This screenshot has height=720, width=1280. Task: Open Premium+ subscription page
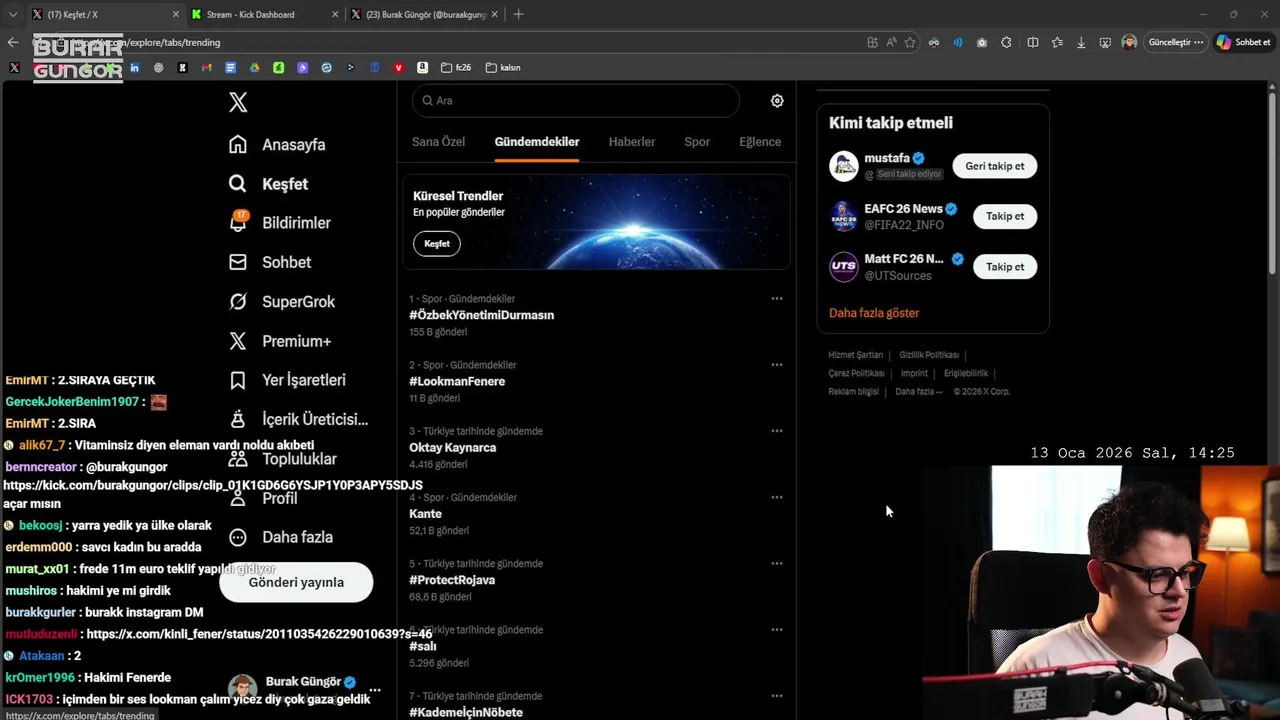(x=279, y=341)
